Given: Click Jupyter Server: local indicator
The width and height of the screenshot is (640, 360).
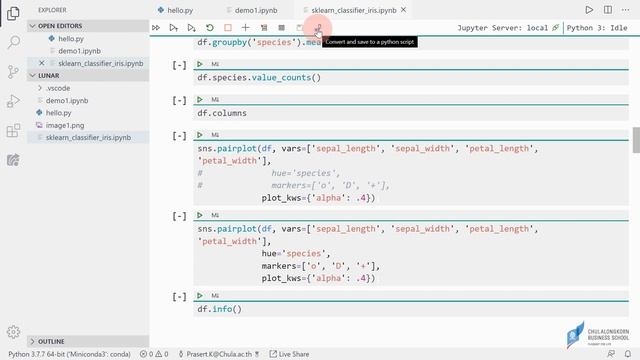Looking at the screenshot, I should click(508, 28).
